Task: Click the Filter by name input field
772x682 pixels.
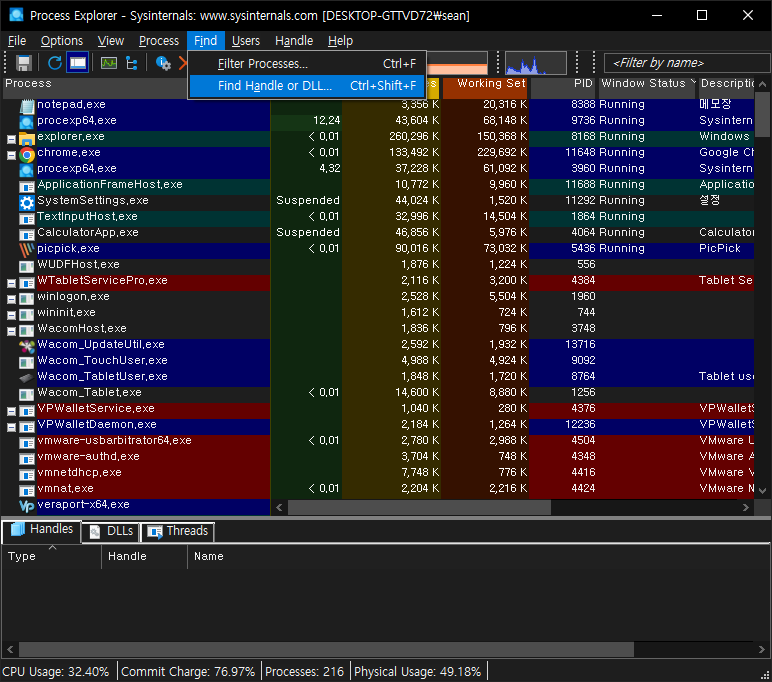Action: [x=687, y=63]
